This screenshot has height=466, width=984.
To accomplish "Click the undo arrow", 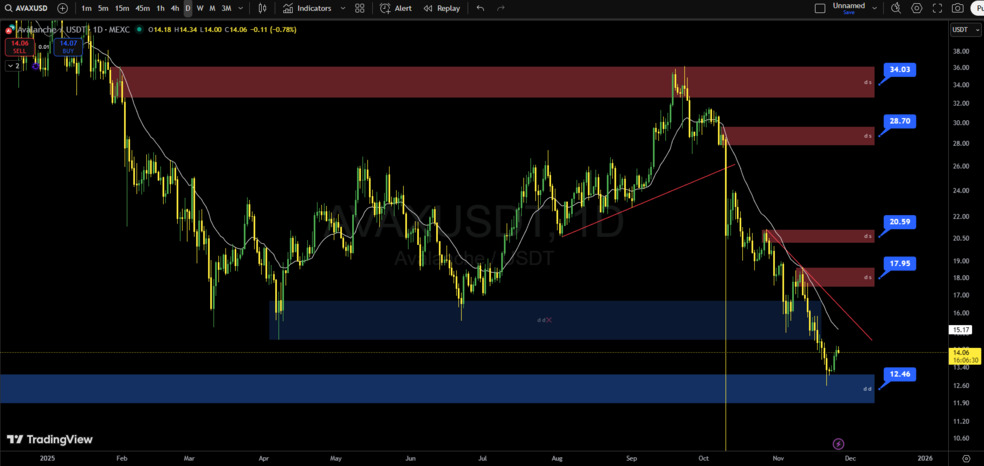I will (x=481, y=8).
